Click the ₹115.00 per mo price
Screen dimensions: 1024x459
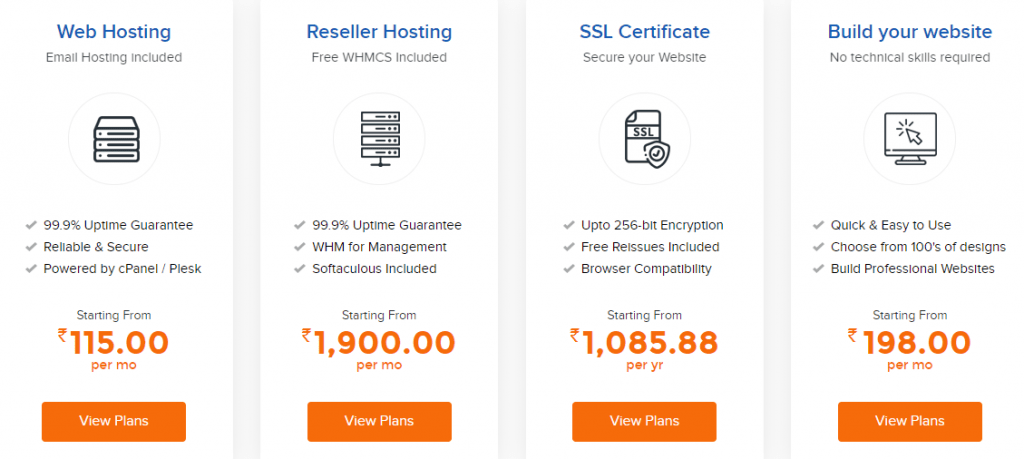(x=114, y=349)
